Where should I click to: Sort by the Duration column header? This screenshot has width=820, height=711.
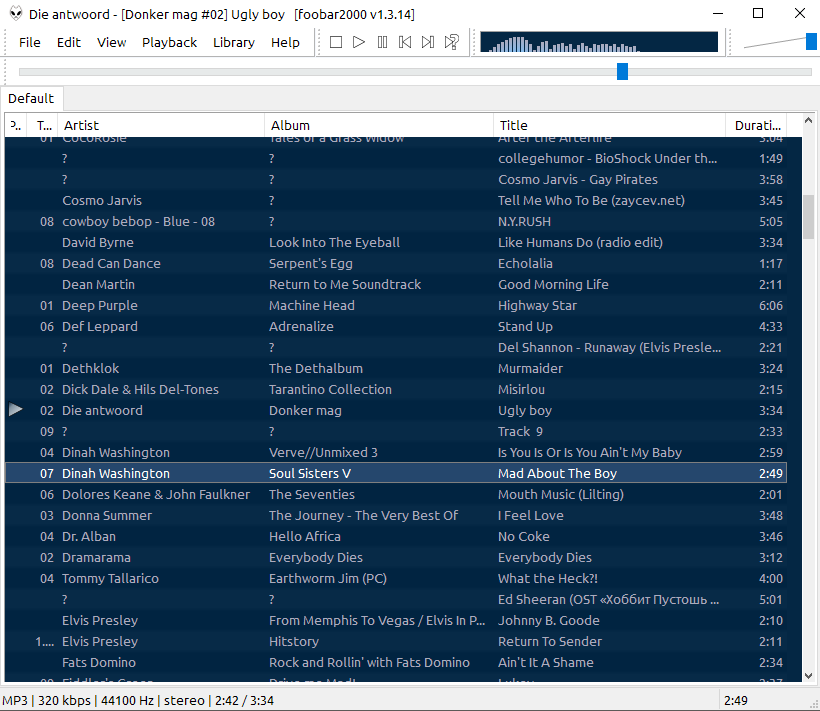[x=757, y=125]
